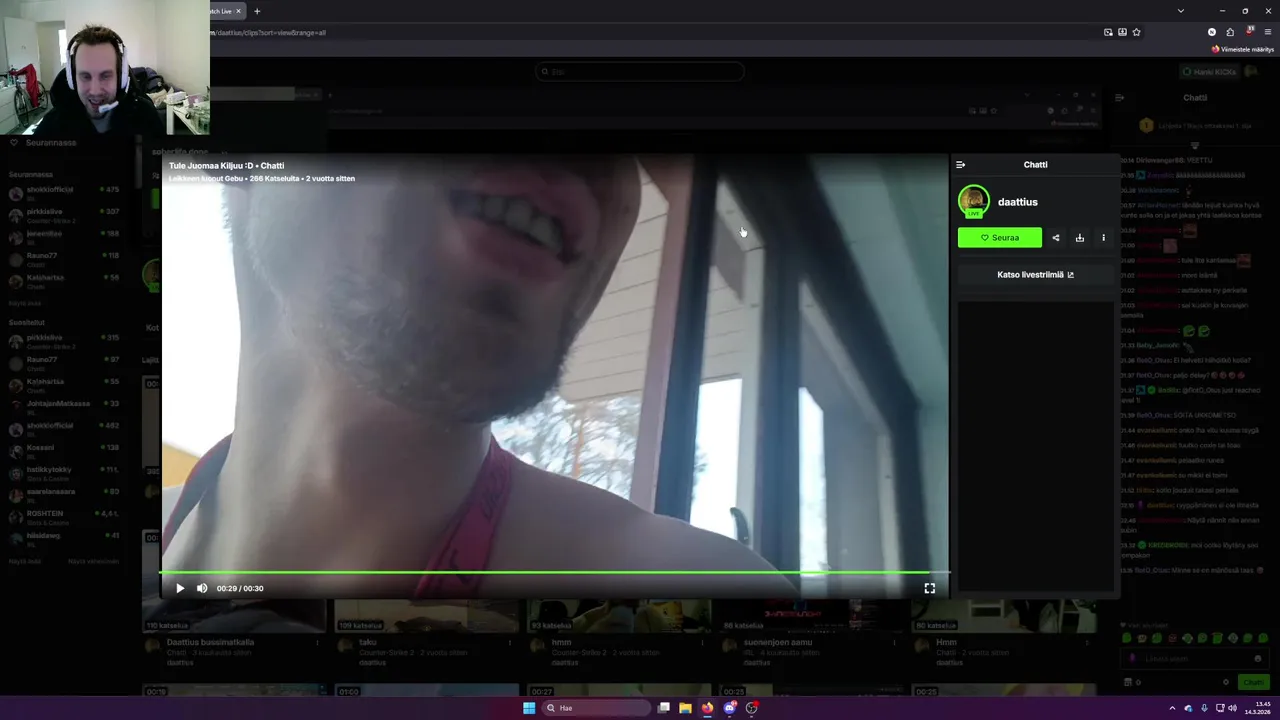Download the clip with download icon

coord(1079,237)
